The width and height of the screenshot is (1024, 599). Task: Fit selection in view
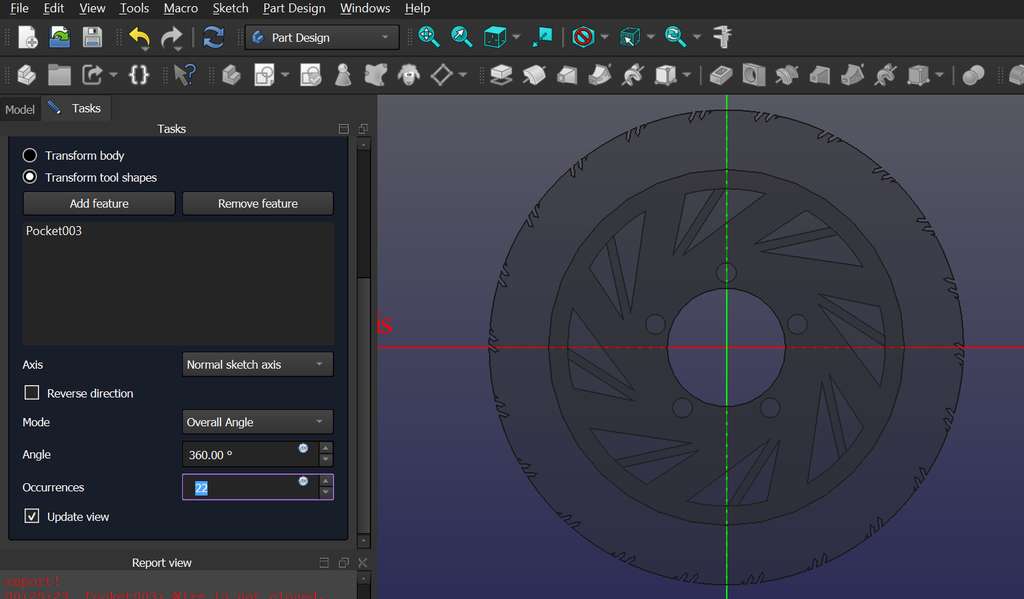click(x=462, y=37)
